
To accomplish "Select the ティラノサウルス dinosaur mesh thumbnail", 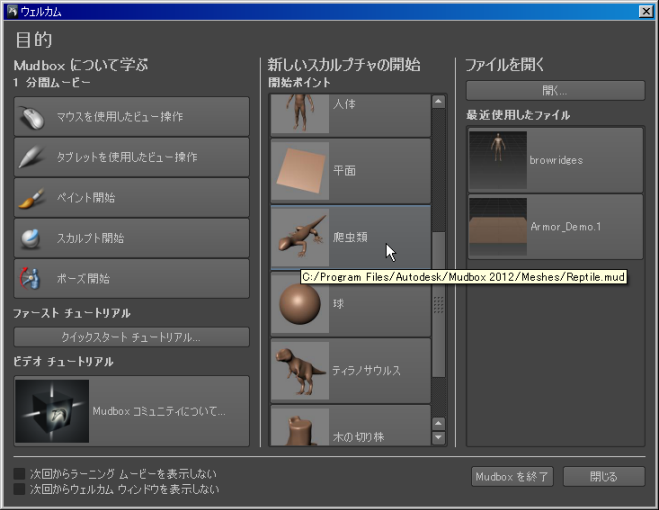I will [x=300, y=370].
